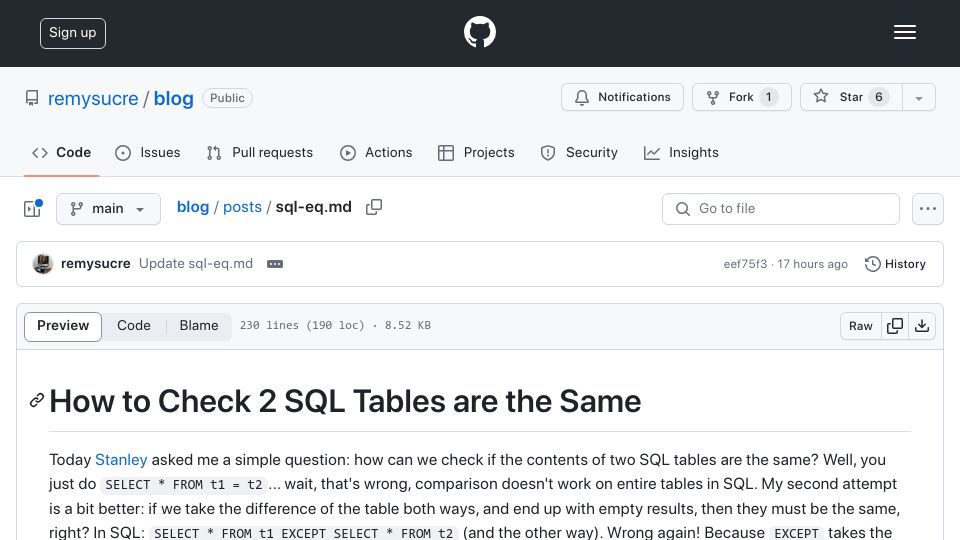Click the repository icon beside remysucre
Viewport: 960px width, 540px height.
tap(32, 98)
